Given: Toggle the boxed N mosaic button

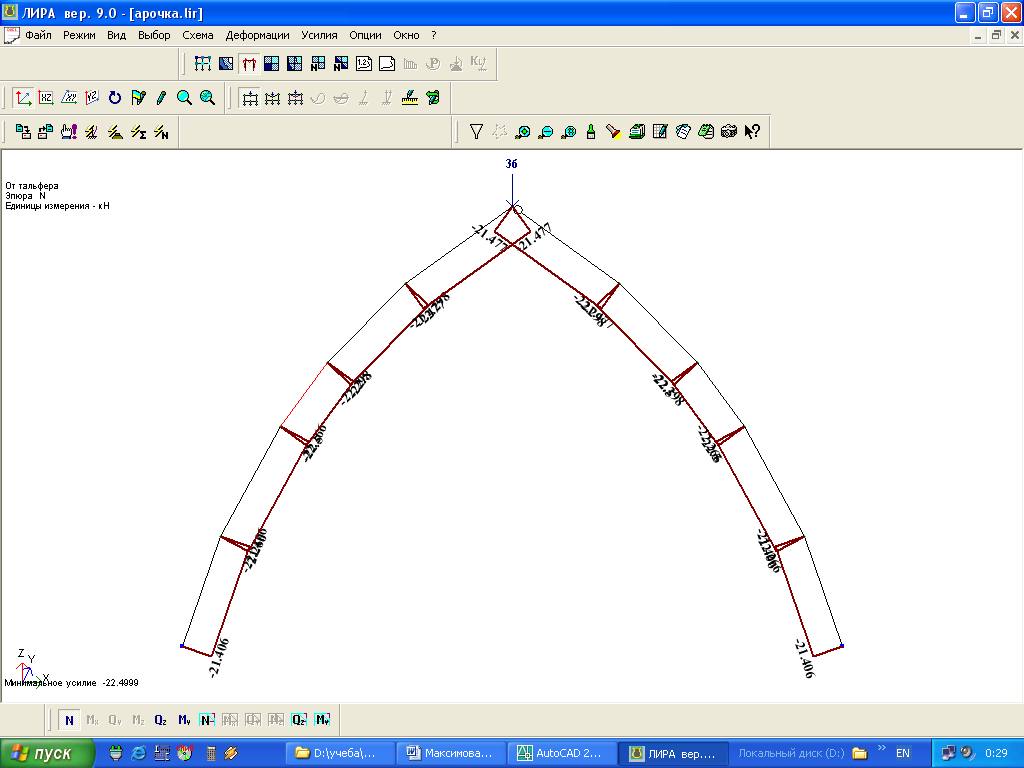Looking at the screenshot, I should coord(207,720).
